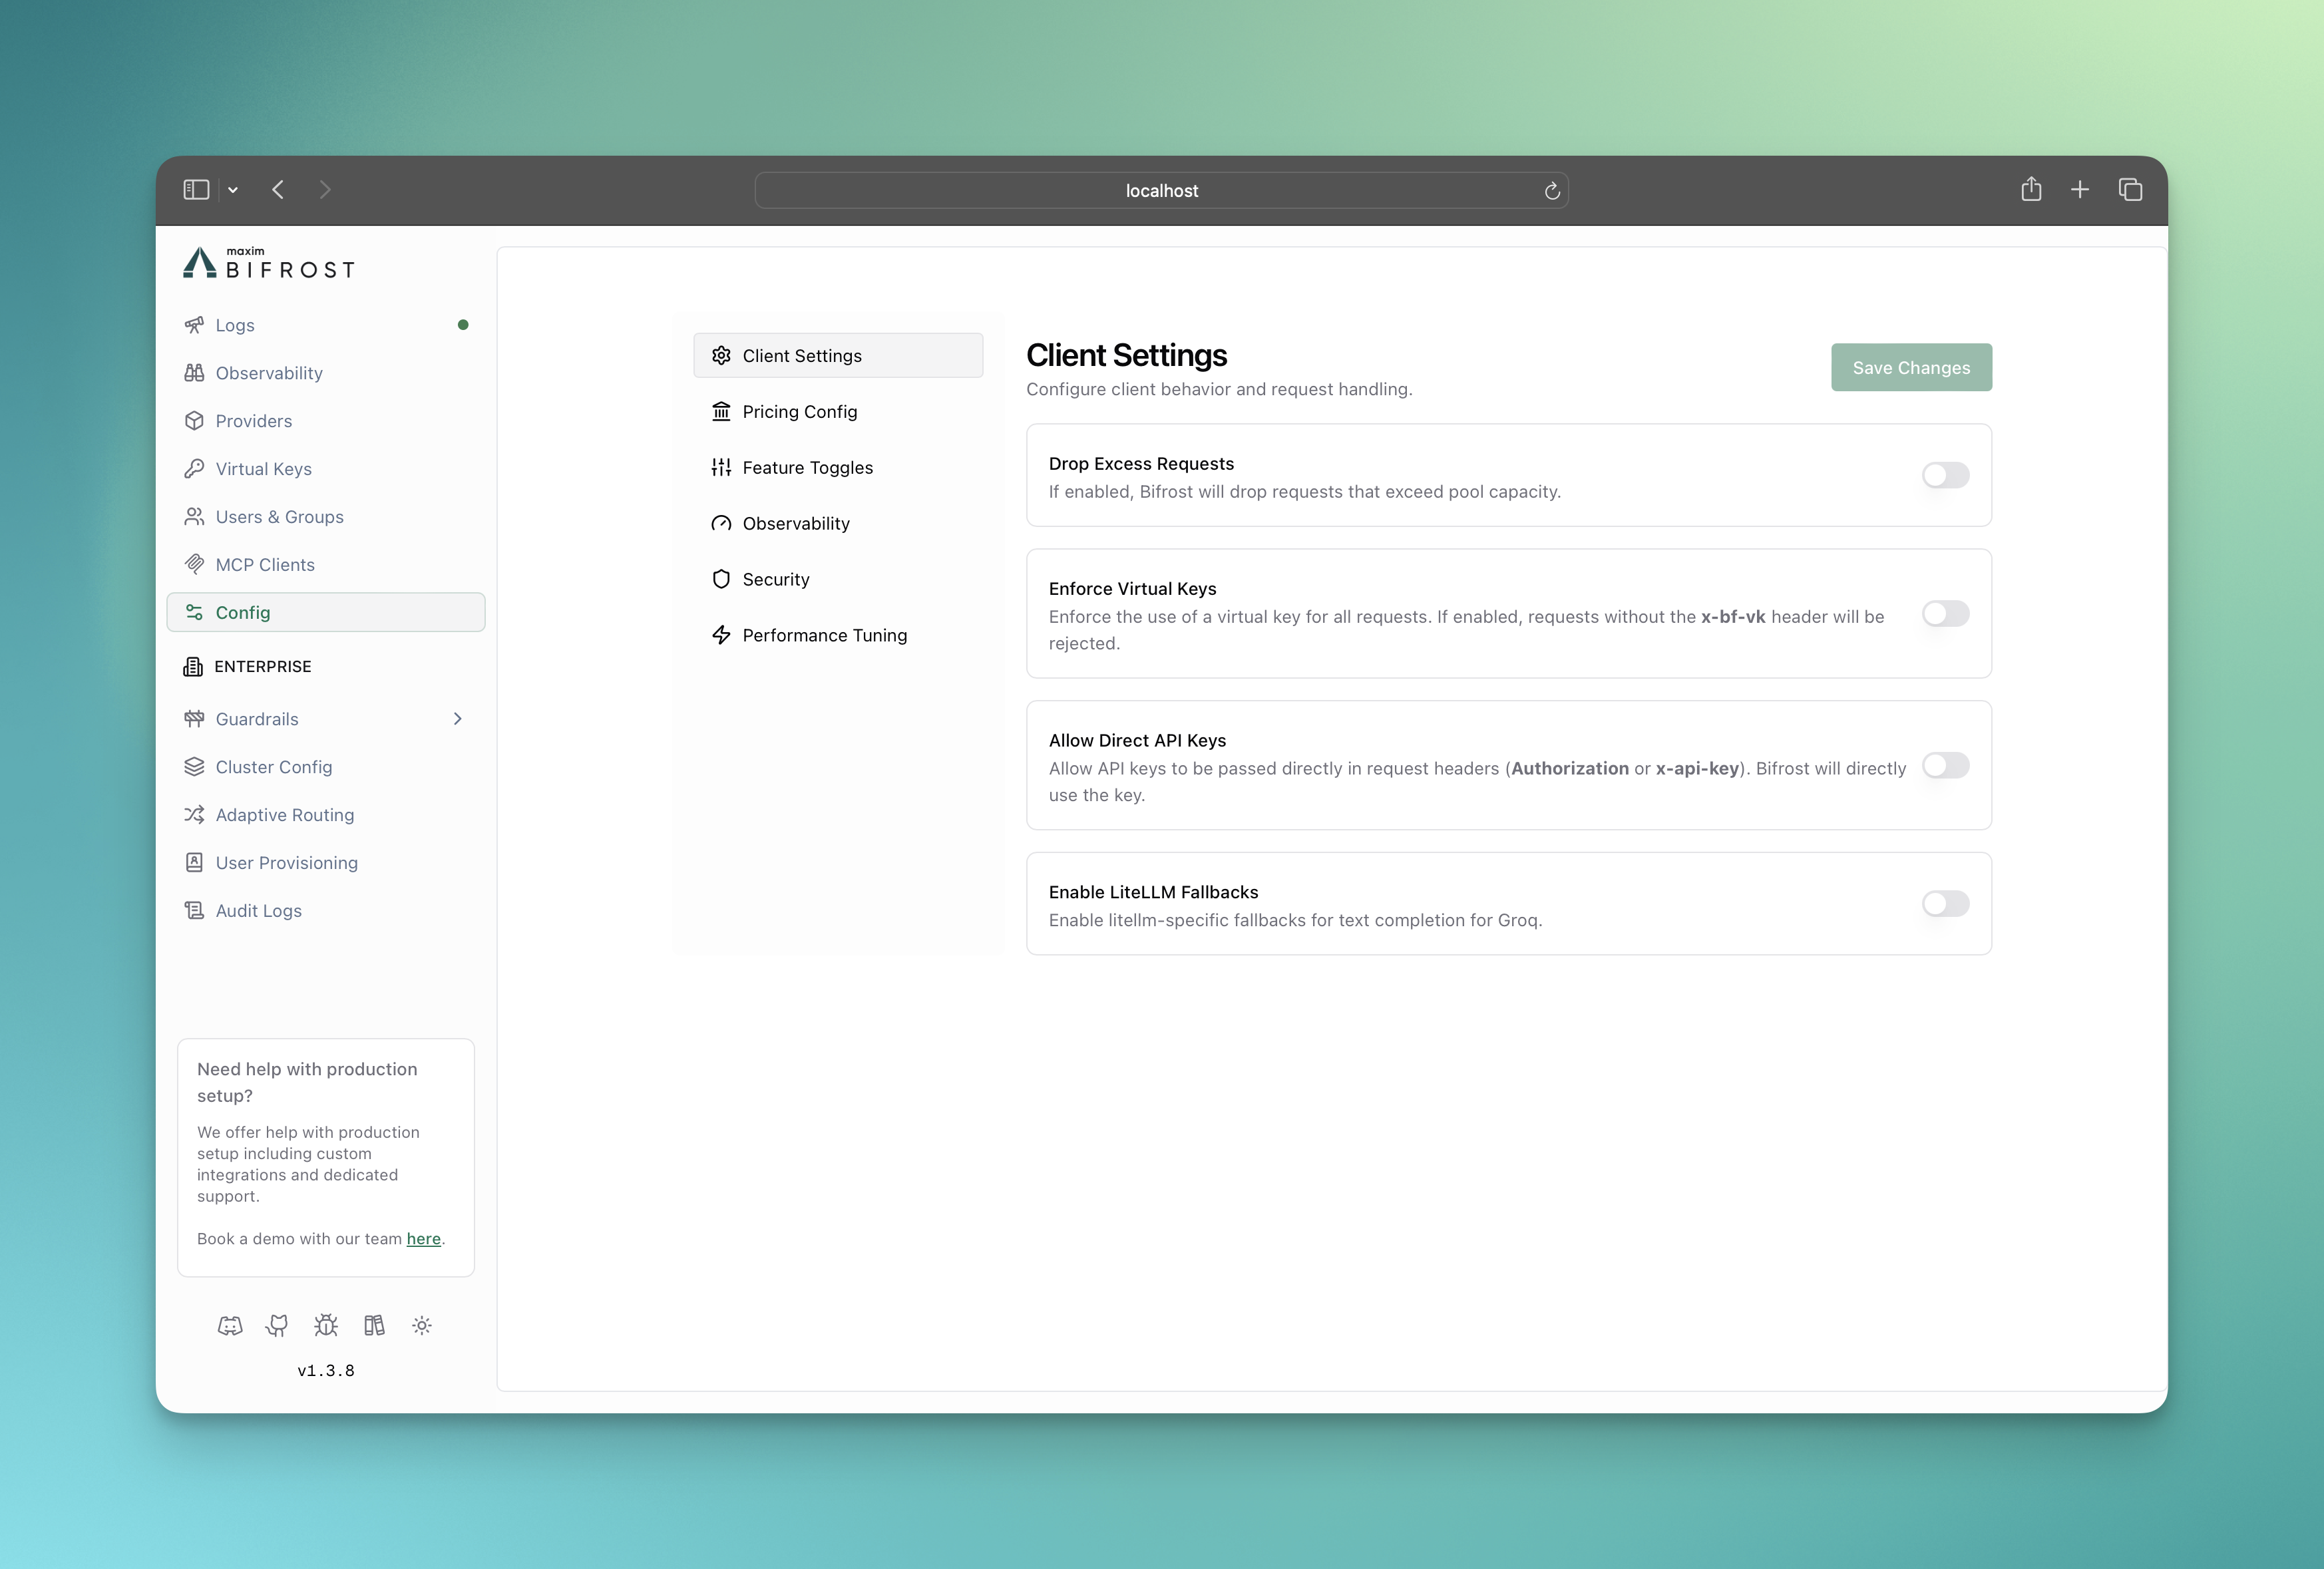The height and width of the screenshot is (1569, 2324).
Task: Open the documentation books icon
Action: 374,1325
